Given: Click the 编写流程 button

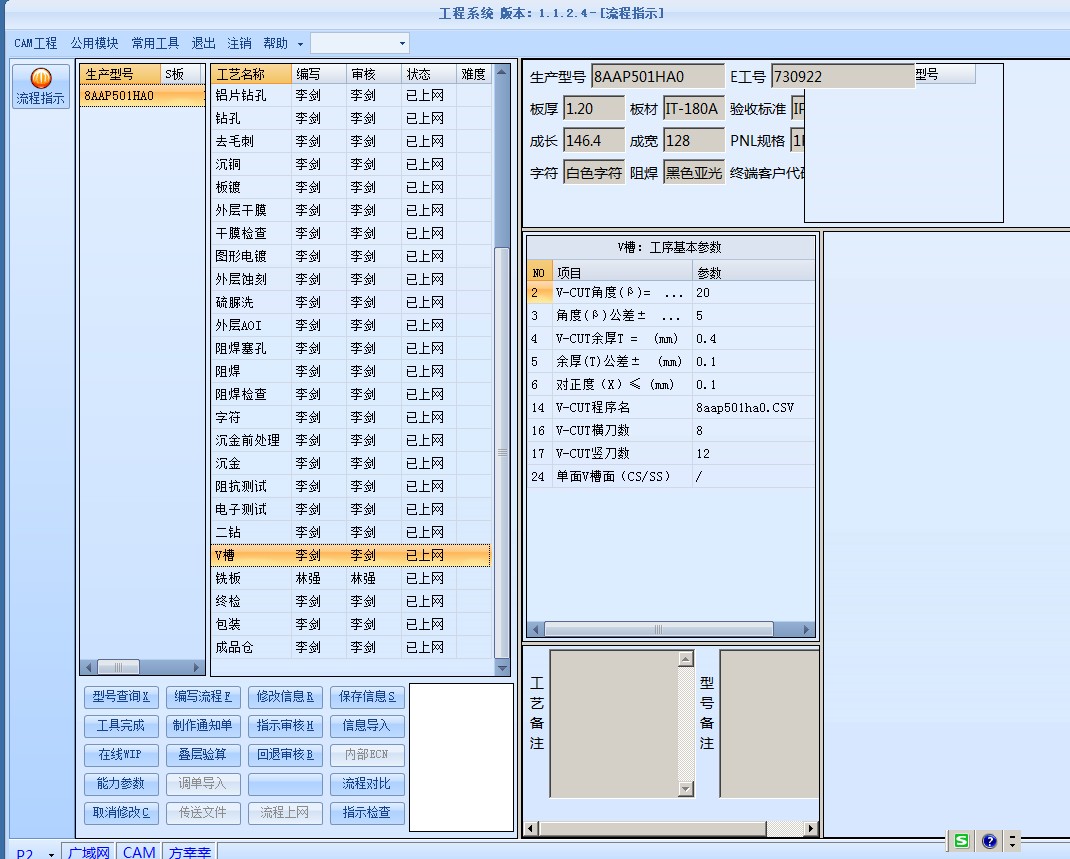Looking at the screenshot, I should point(203,697).
